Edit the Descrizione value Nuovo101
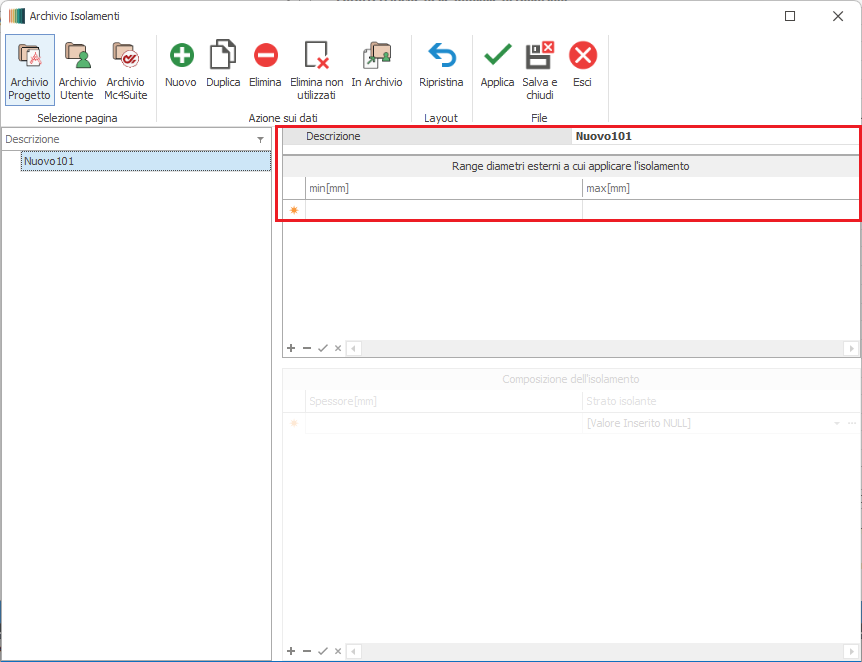The width and height of the screenshot is (862, 662). [x=715, y=136]
